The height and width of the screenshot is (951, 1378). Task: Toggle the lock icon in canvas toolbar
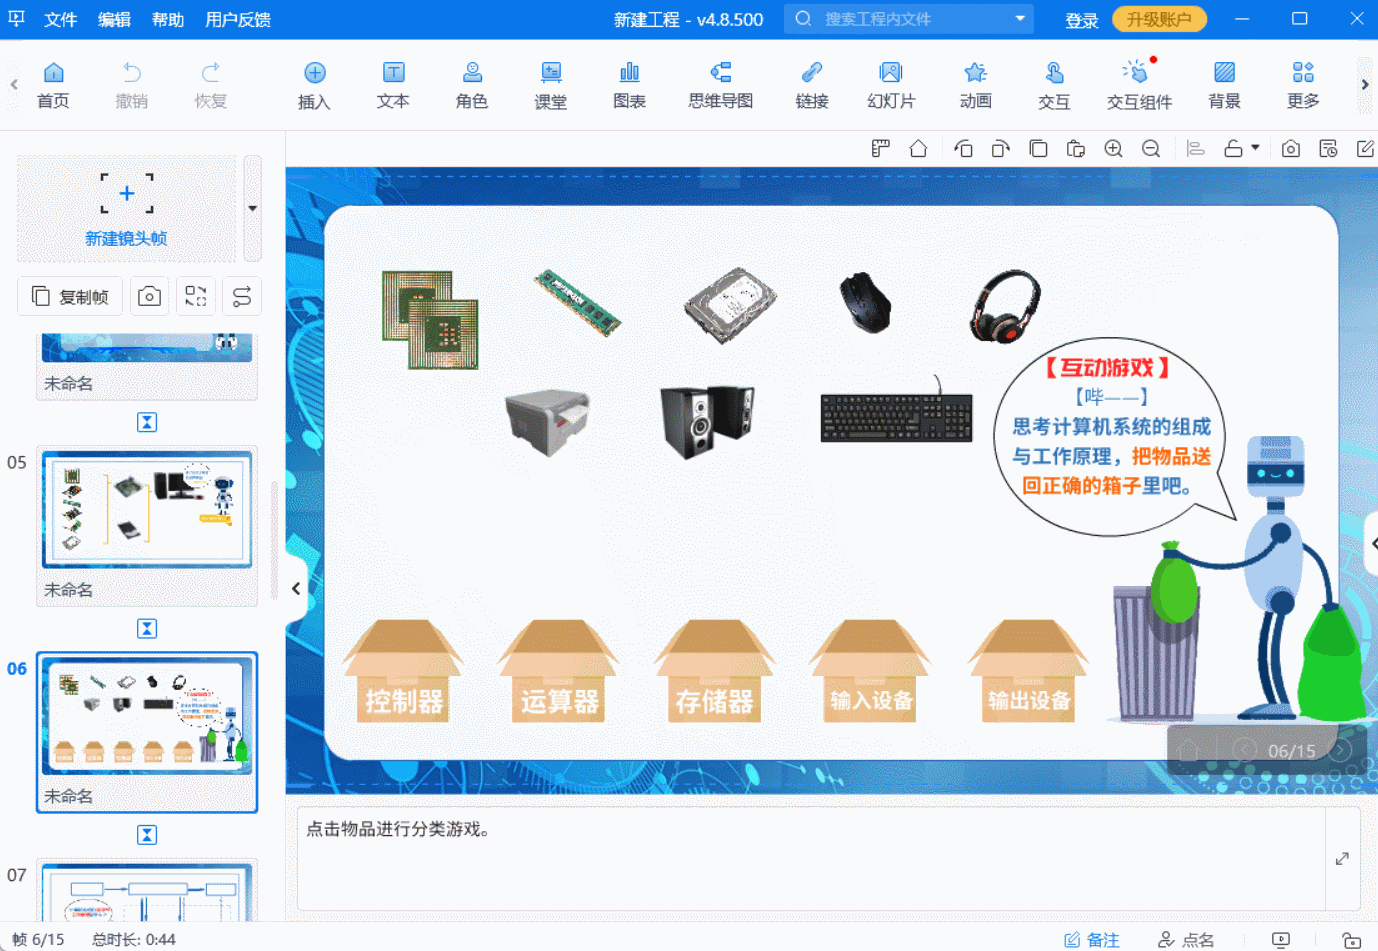pyautogui.click(x=1233, y=149)
